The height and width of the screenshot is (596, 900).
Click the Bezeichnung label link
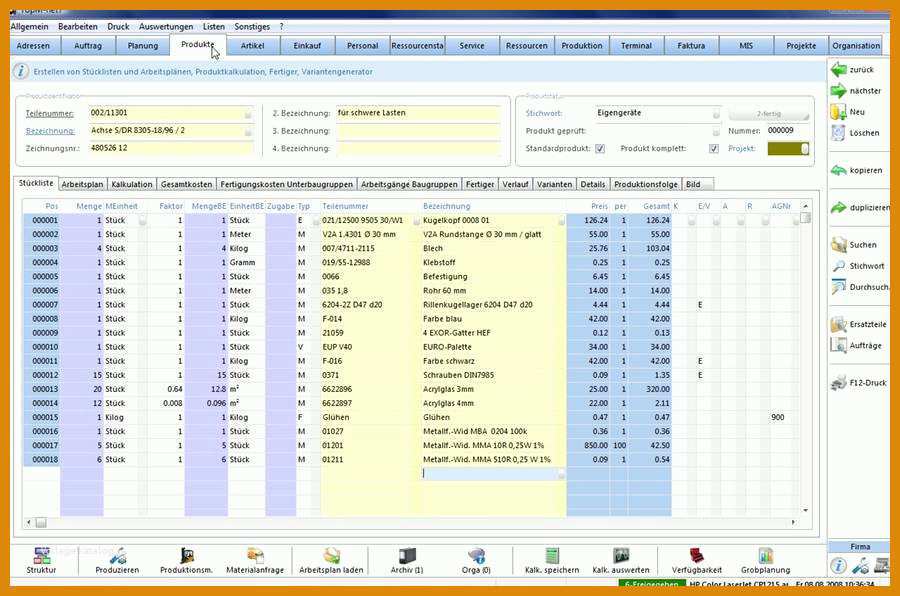[x=50, y=131]
